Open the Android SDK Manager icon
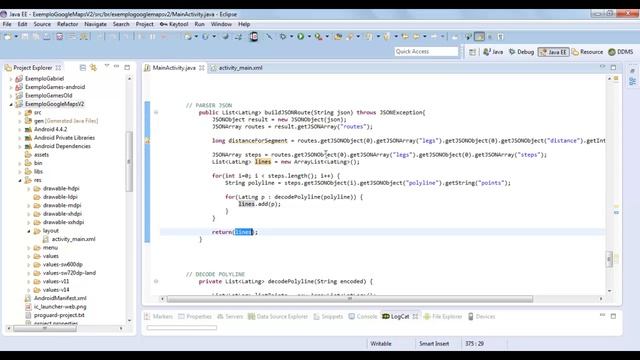The image size is (640, 360). (x=60, y=37)
